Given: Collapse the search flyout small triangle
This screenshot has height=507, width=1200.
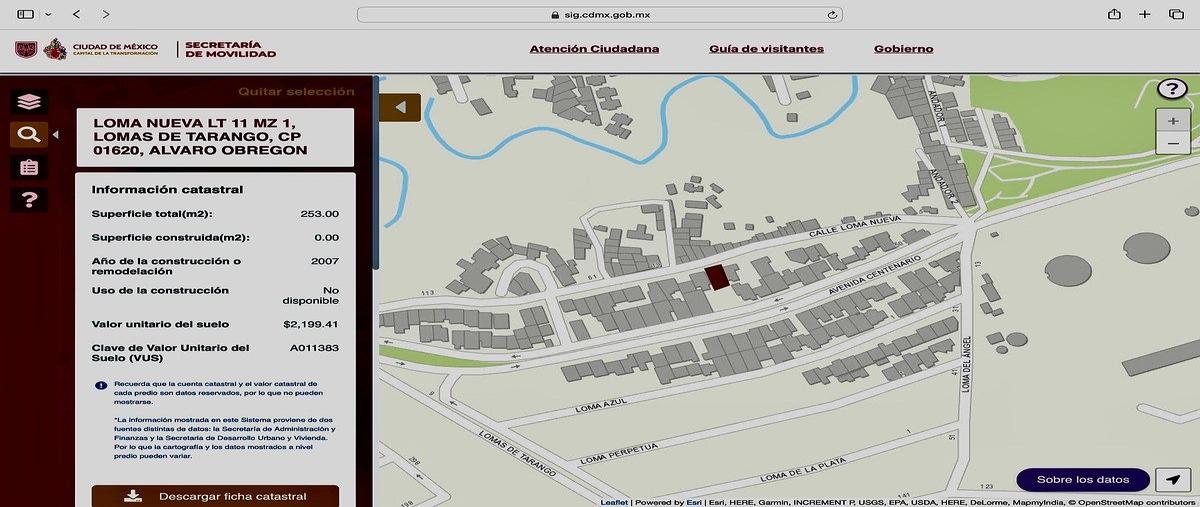Looking at the screenshot, I should click(x=56, y=134).
